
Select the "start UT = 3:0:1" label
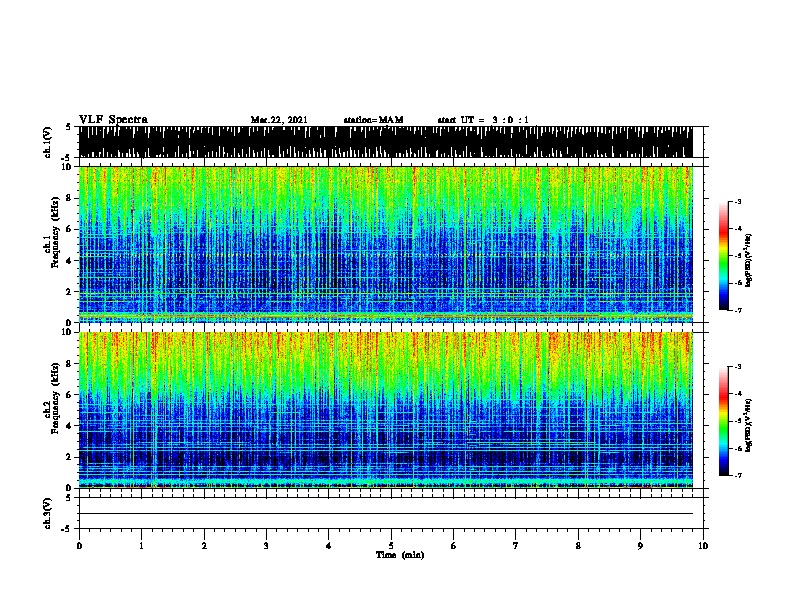pyautogui.click(x=483, y=120)
